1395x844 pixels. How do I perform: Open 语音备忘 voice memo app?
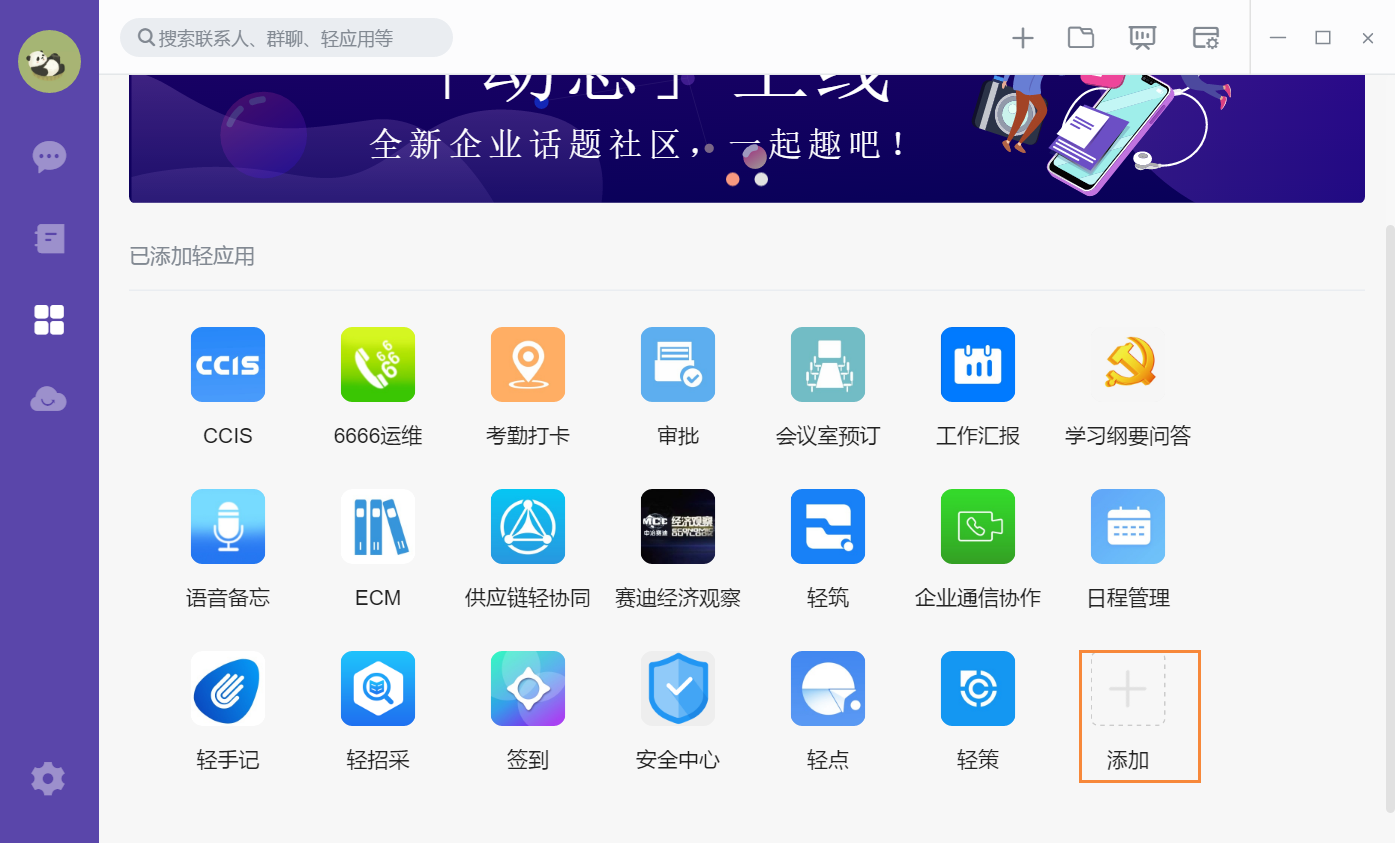[x=228, y=527]
